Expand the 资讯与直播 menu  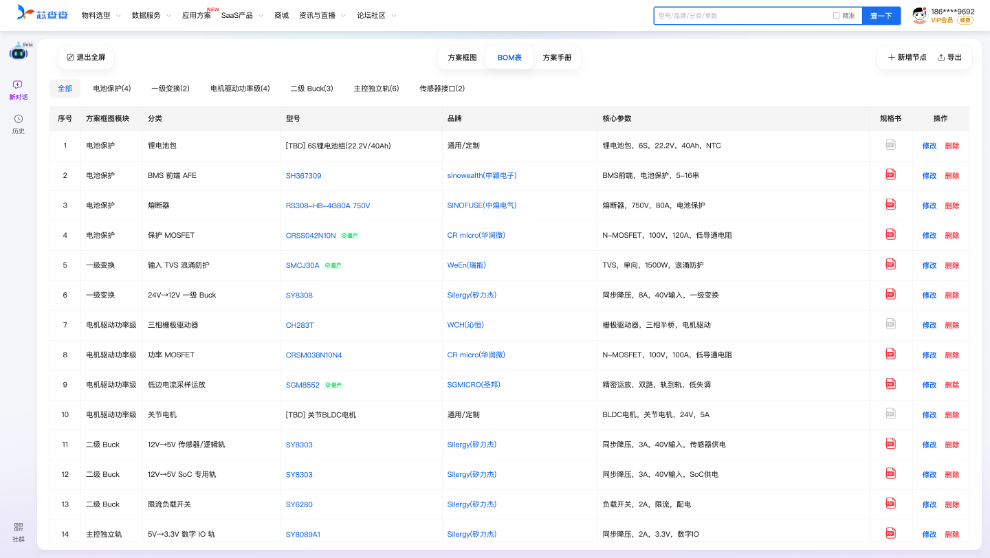[323, 16]
